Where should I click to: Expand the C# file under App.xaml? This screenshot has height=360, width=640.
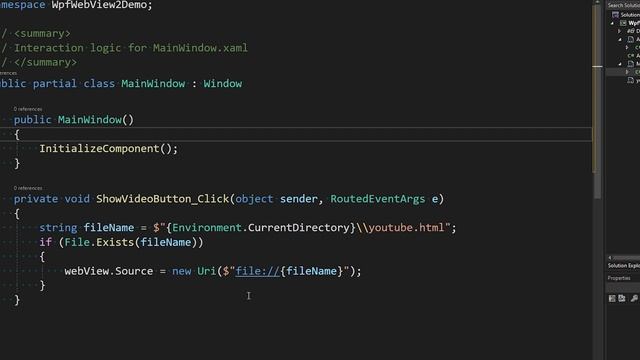[x=627, y=47]
